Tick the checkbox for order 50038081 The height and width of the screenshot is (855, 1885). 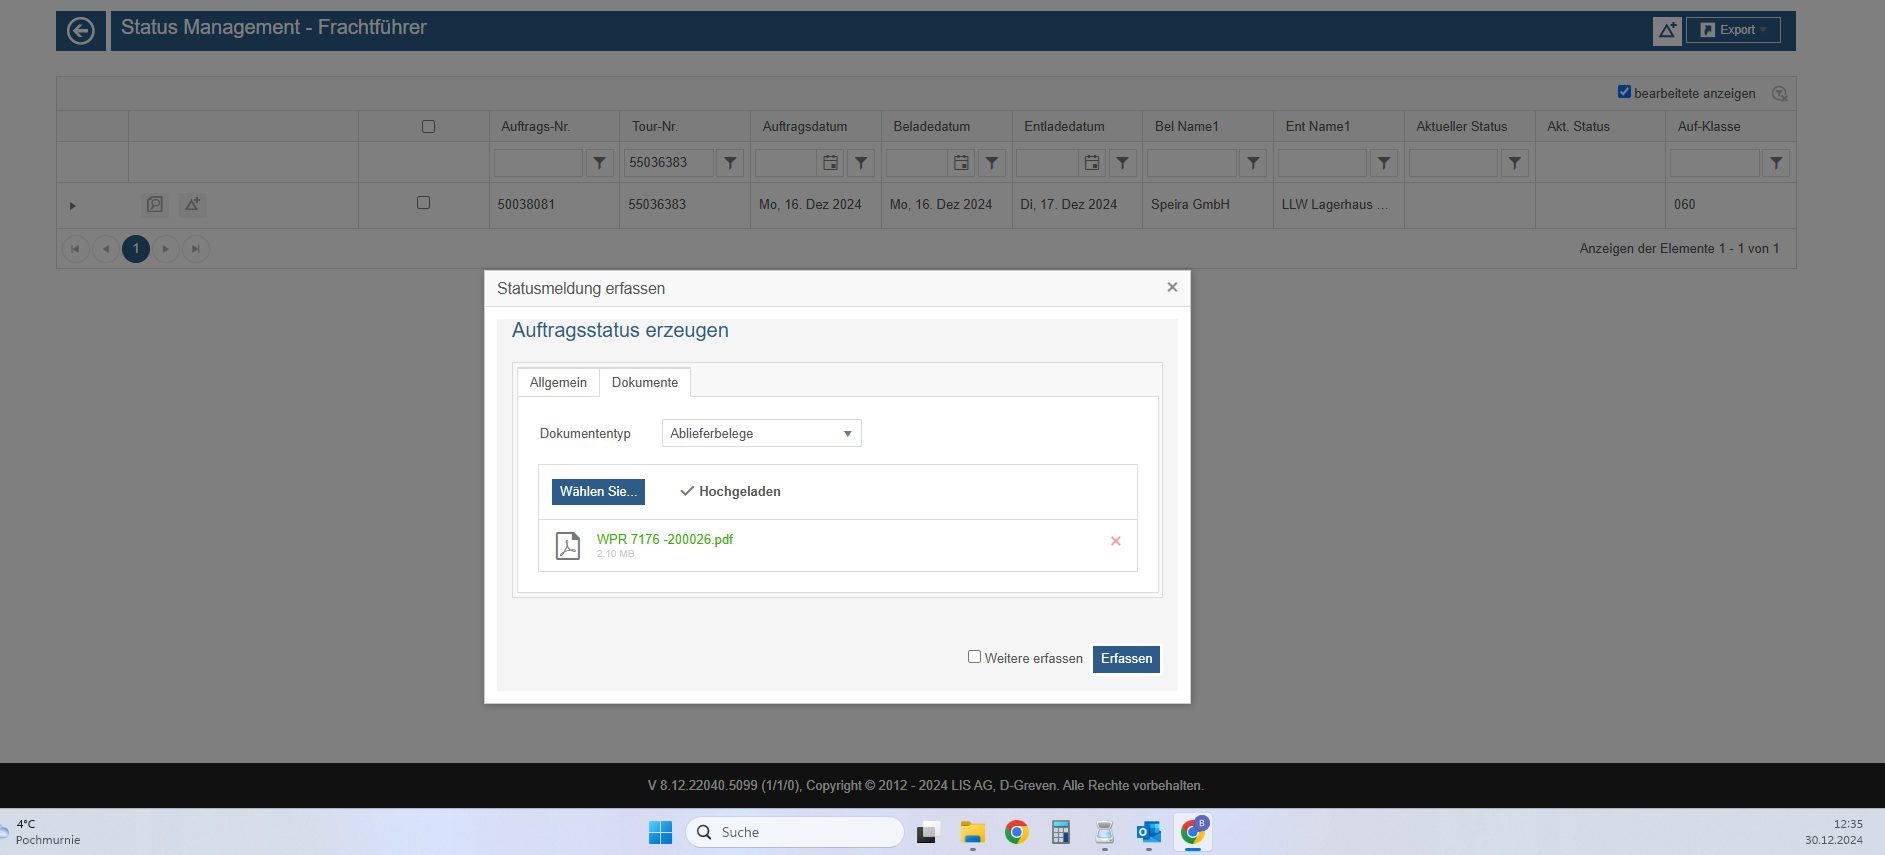coord(423,202)
